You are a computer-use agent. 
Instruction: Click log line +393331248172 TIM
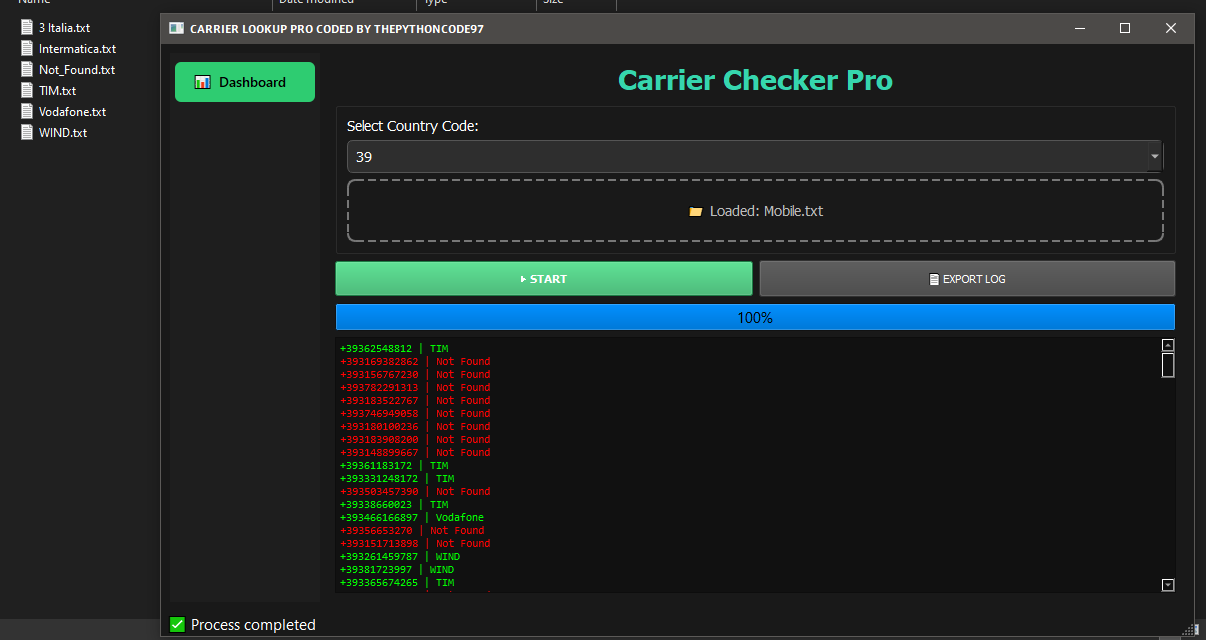[397, 479]
